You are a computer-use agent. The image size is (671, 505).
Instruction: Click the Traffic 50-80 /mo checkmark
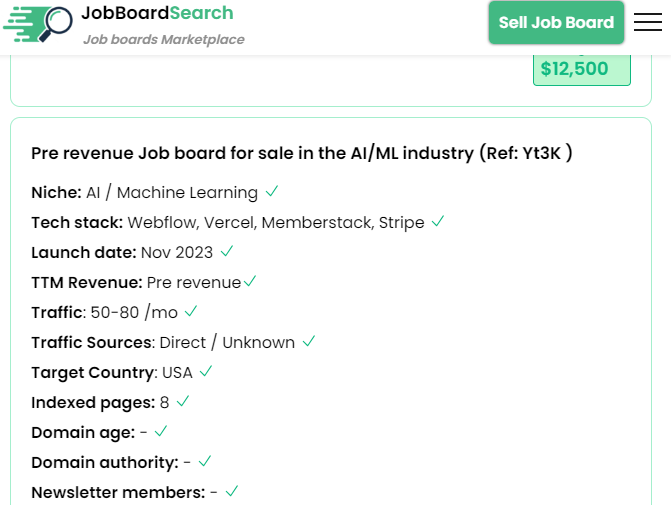[x=191, y=311]
